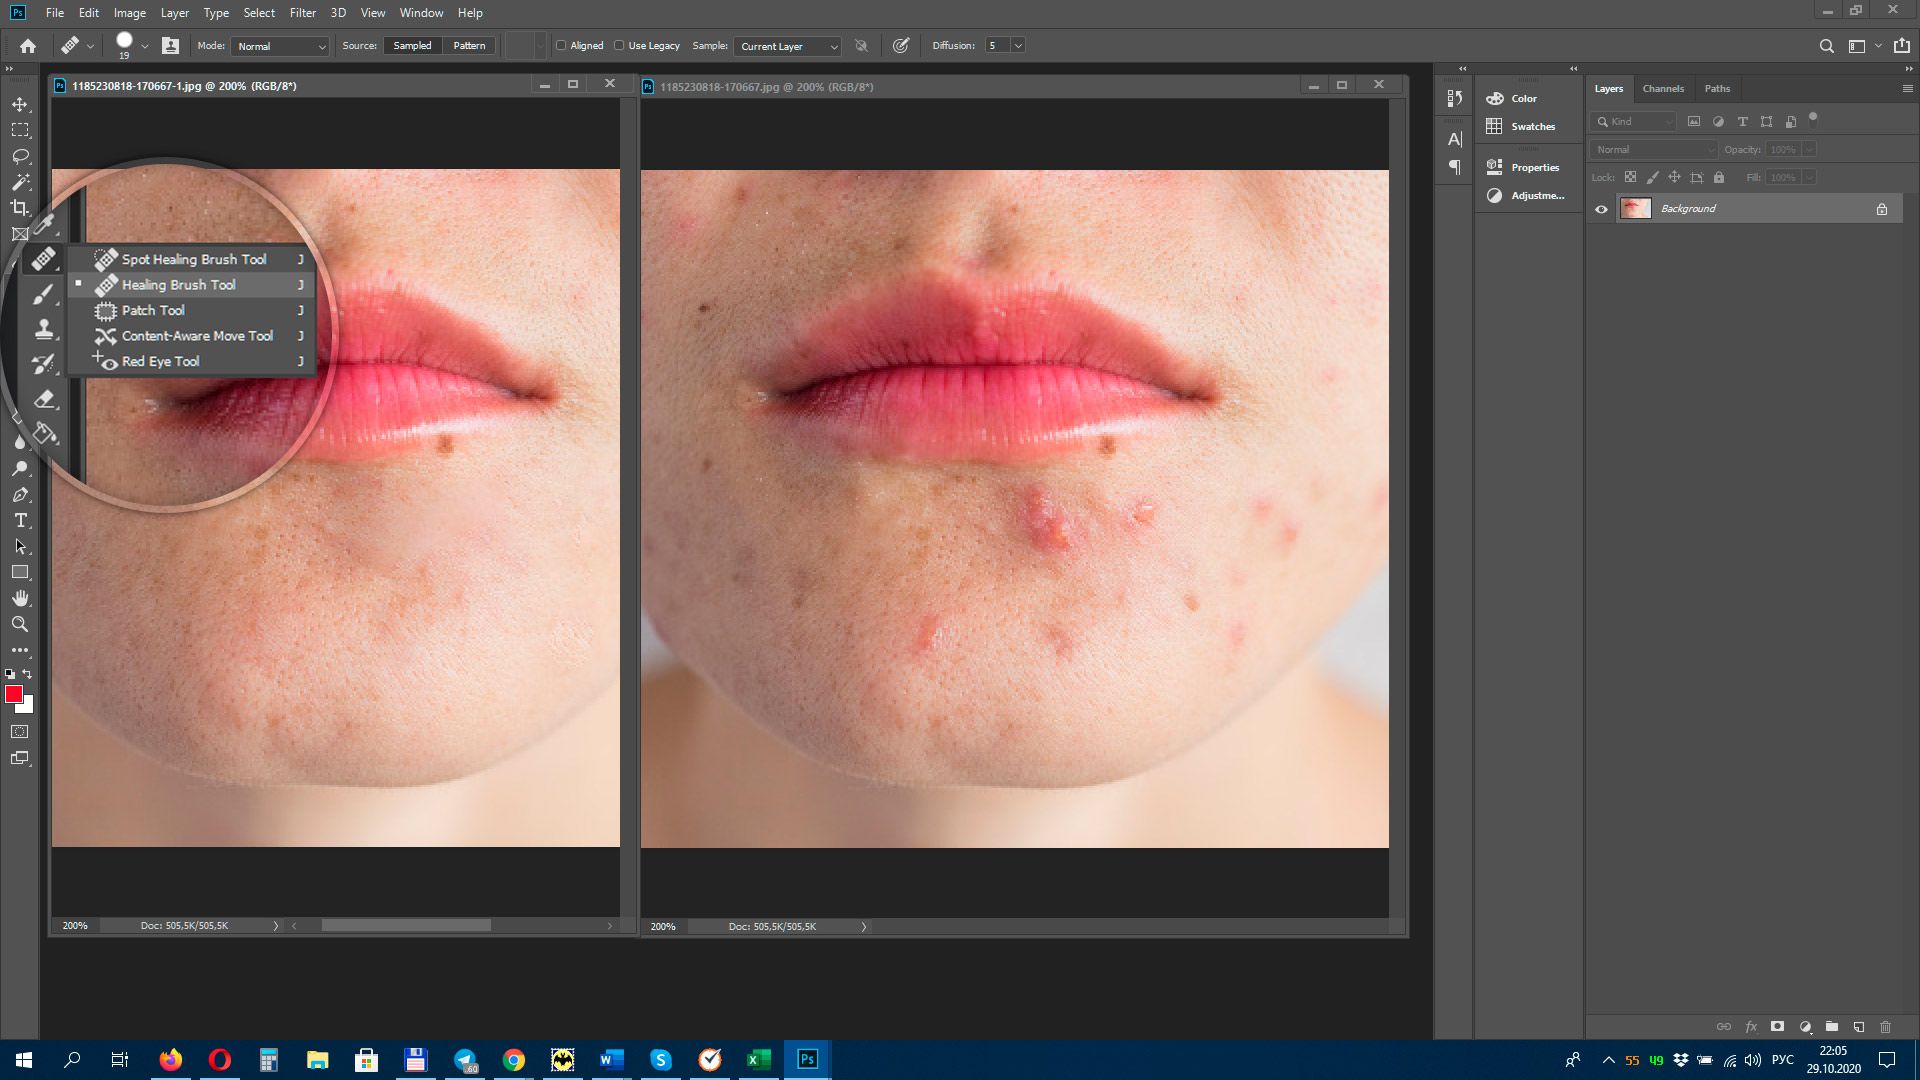Click the Background layer label

point(1687,208)
